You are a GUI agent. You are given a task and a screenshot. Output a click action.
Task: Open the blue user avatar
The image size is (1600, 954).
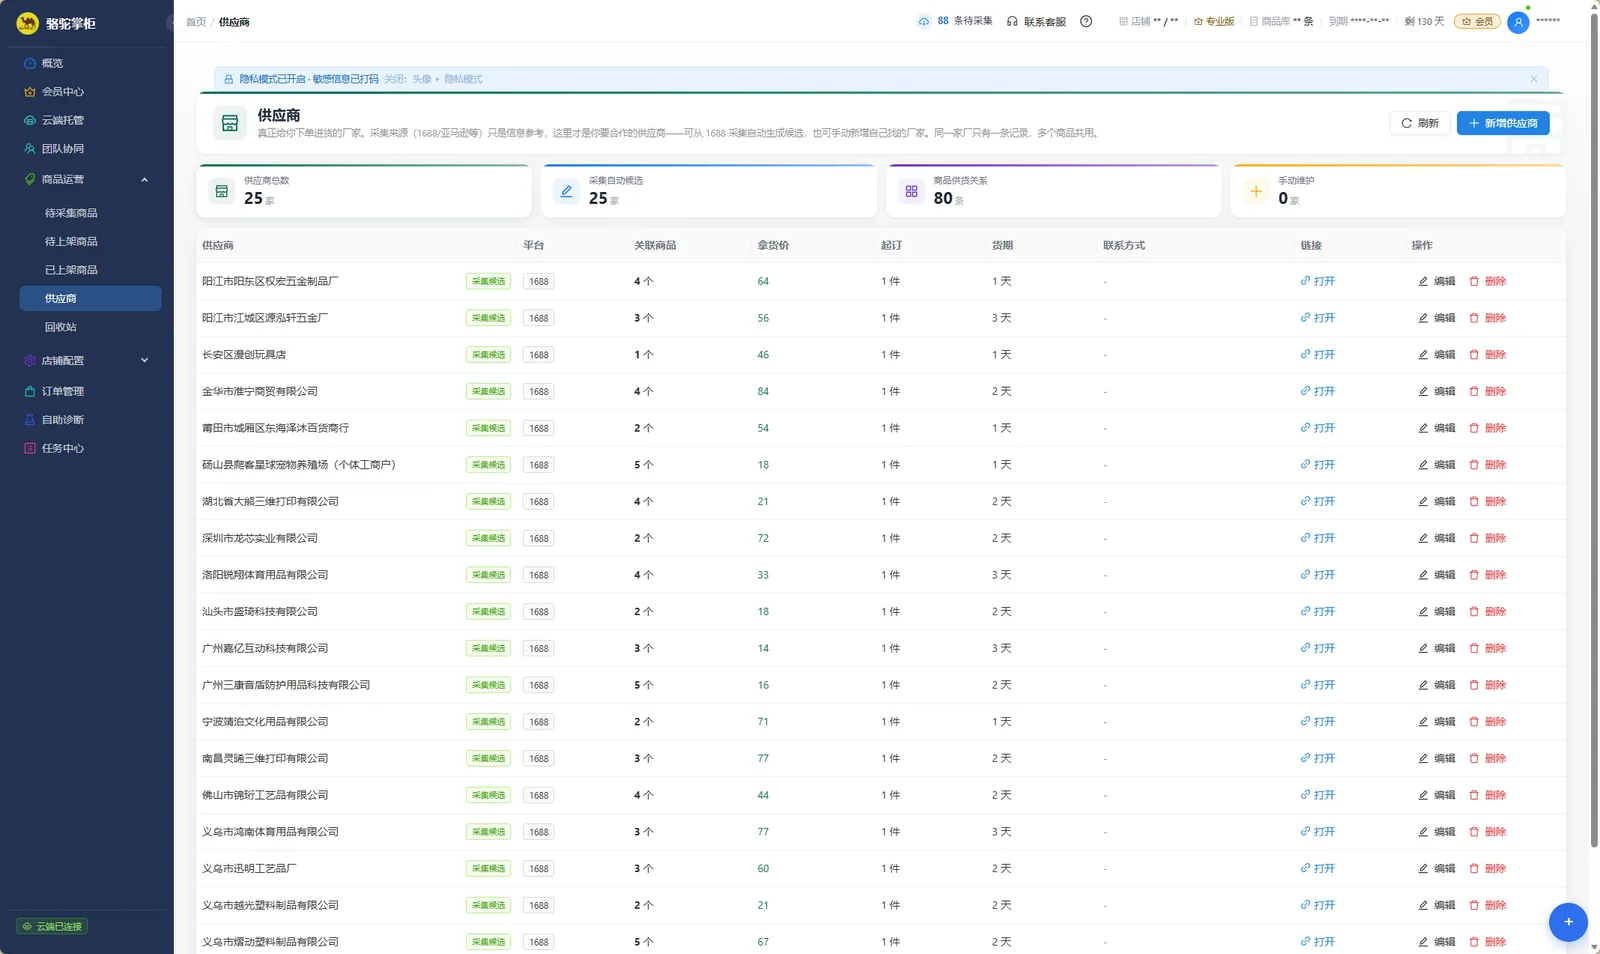click(x=1518, y=22)
